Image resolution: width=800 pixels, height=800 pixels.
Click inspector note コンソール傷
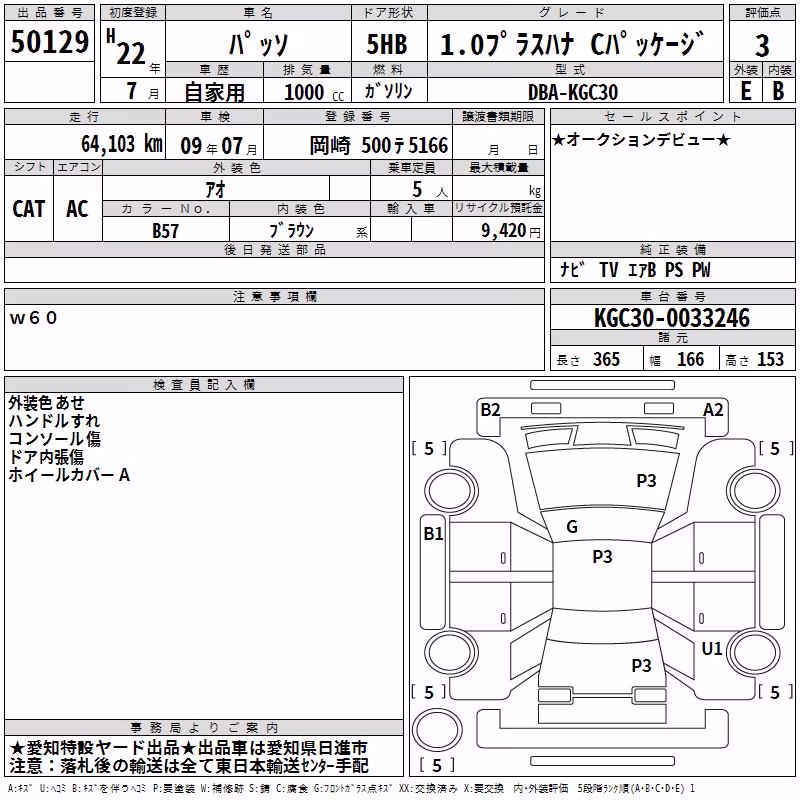click(55, 439)
